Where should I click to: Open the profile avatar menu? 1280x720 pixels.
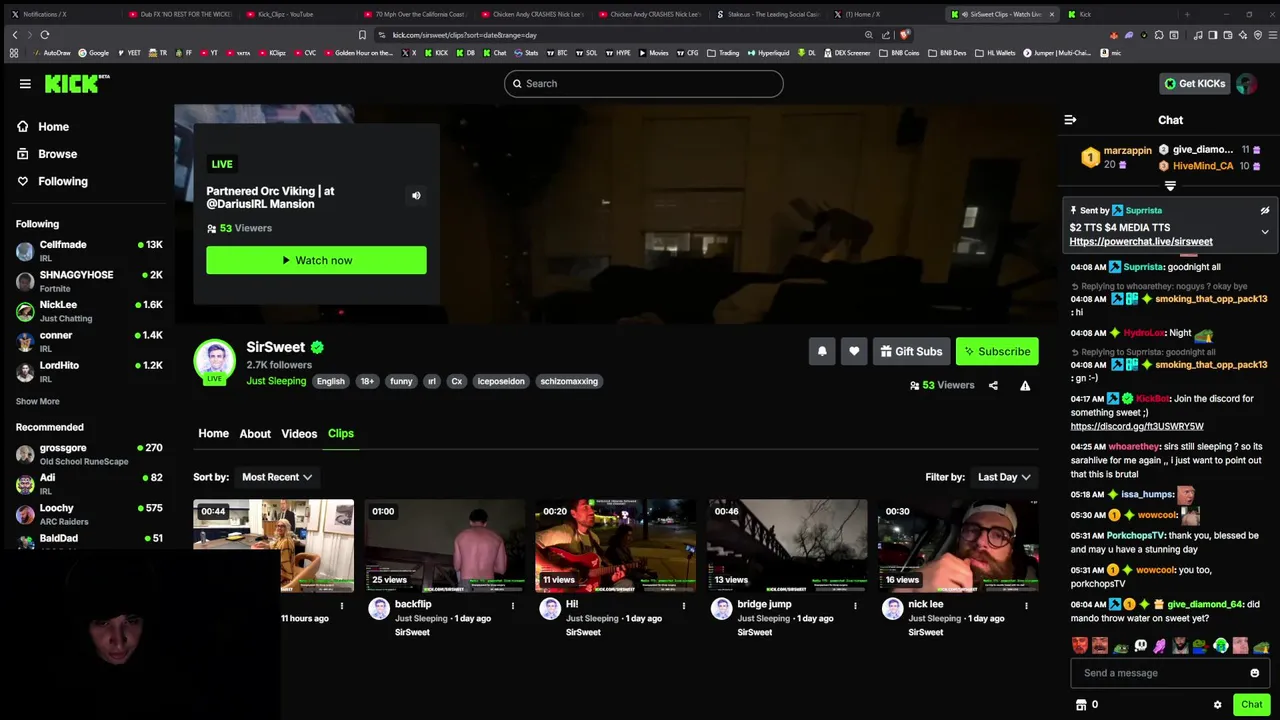tap(1246, 84)
